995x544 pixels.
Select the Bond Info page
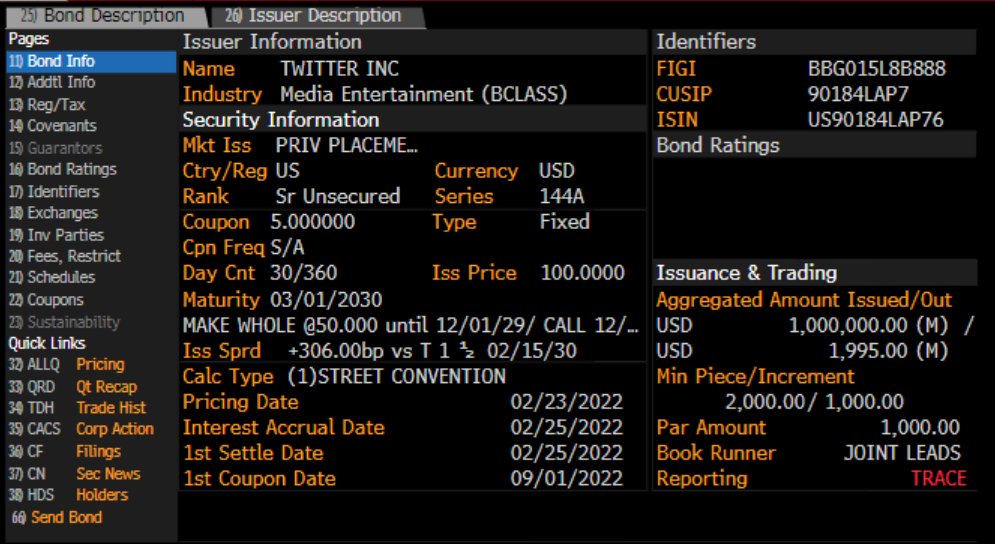pyautogui.click(x=91, y=62)
